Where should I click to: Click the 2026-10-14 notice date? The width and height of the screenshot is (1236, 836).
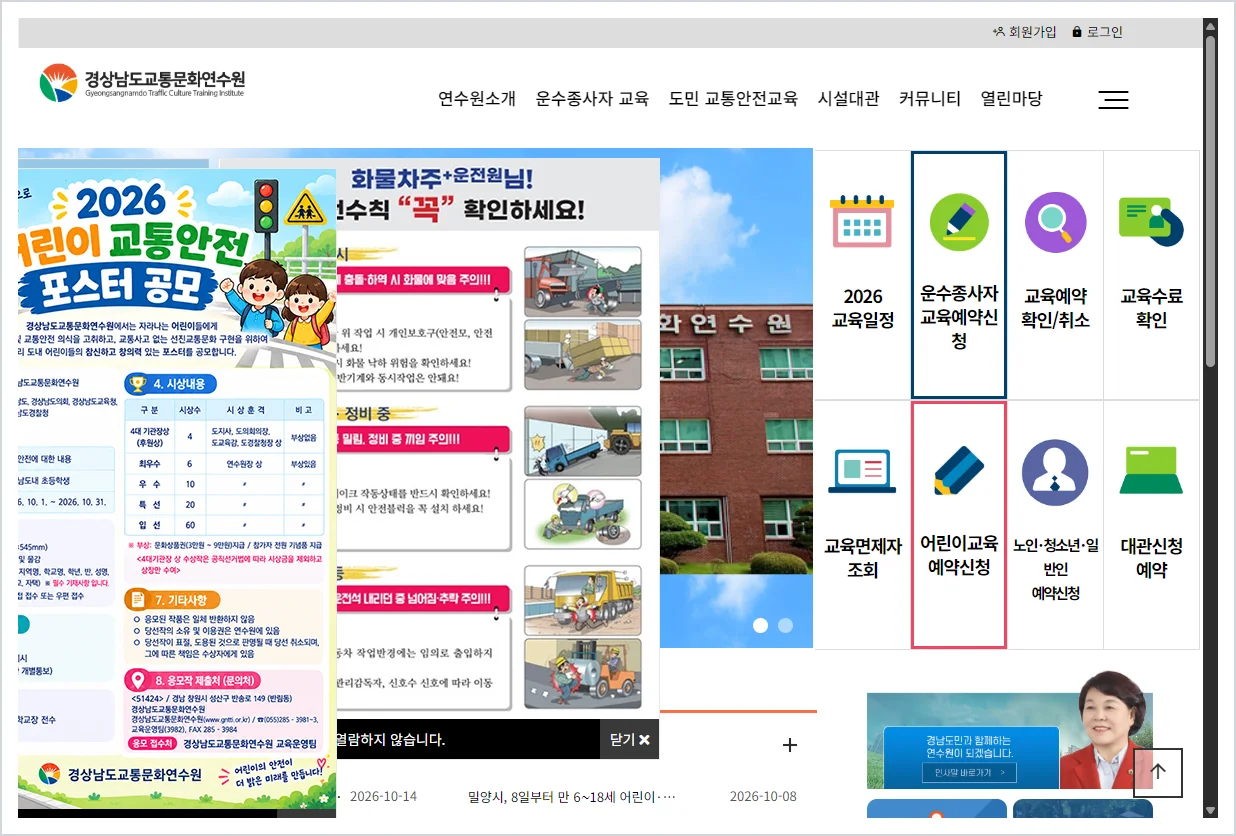pyautogui.click(x=383, y=797)
